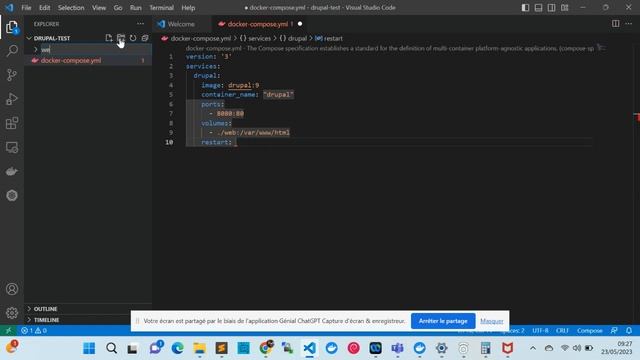This screenshot has width=640, height=360.
Task: Open the Run menu
Action: 136,8
